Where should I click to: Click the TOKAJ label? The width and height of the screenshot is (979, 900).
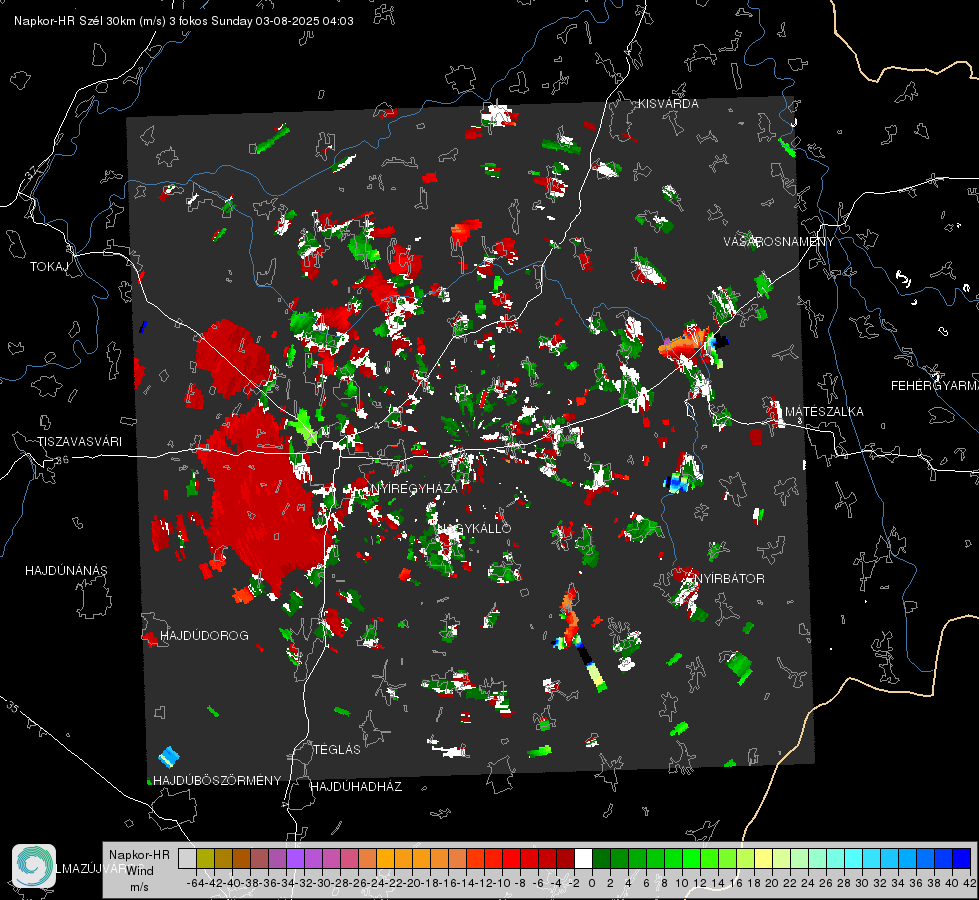49,267
